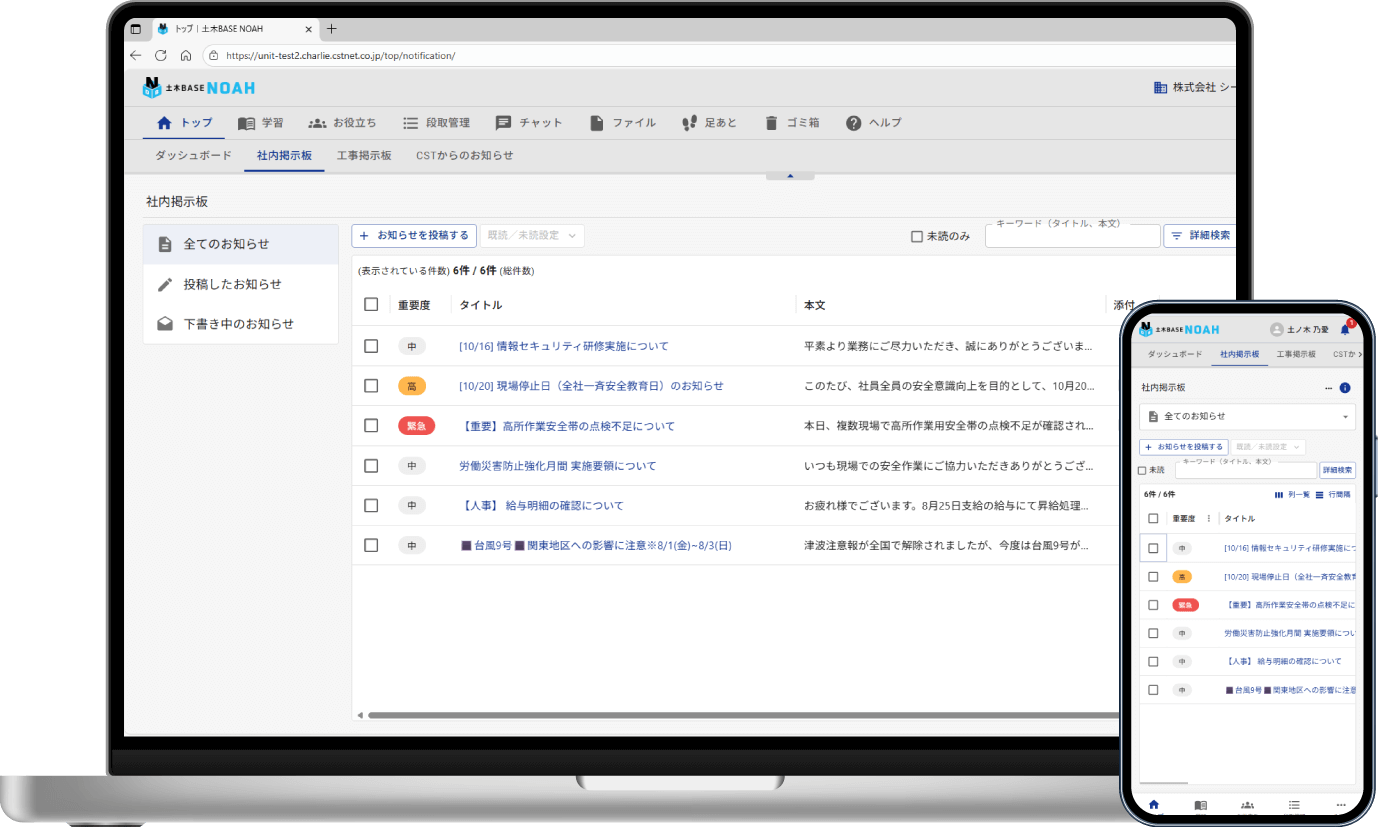Expand the 全てのお知らせ dropdown on the phone
Screen dimensions: 1378x827
[x=1246, y=416]
